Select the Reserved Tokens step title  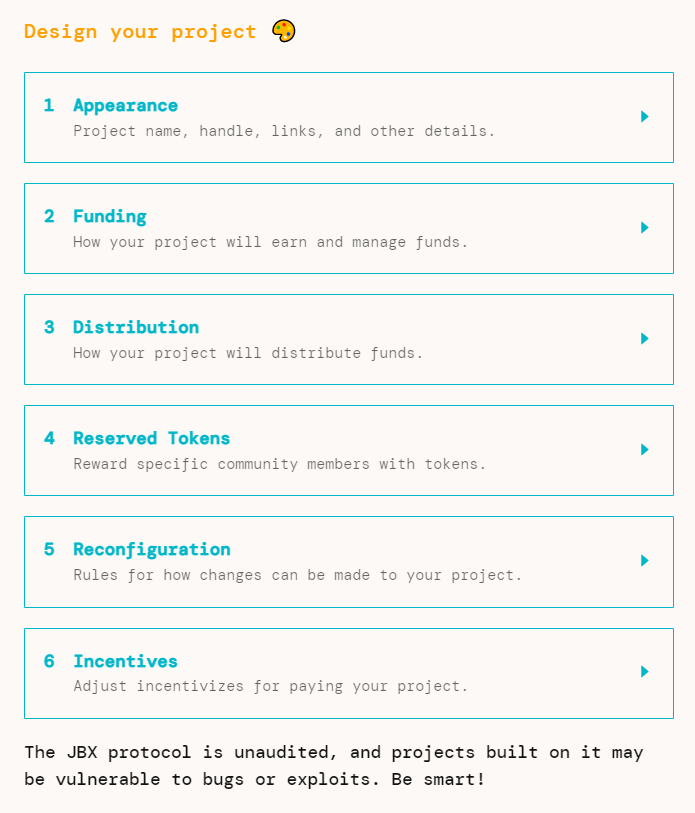point(151,439)
